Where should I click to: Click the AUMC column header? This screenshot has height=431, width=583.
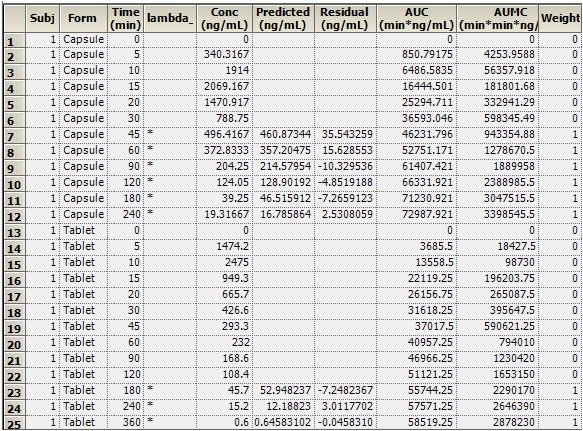[x=497, y=18]
